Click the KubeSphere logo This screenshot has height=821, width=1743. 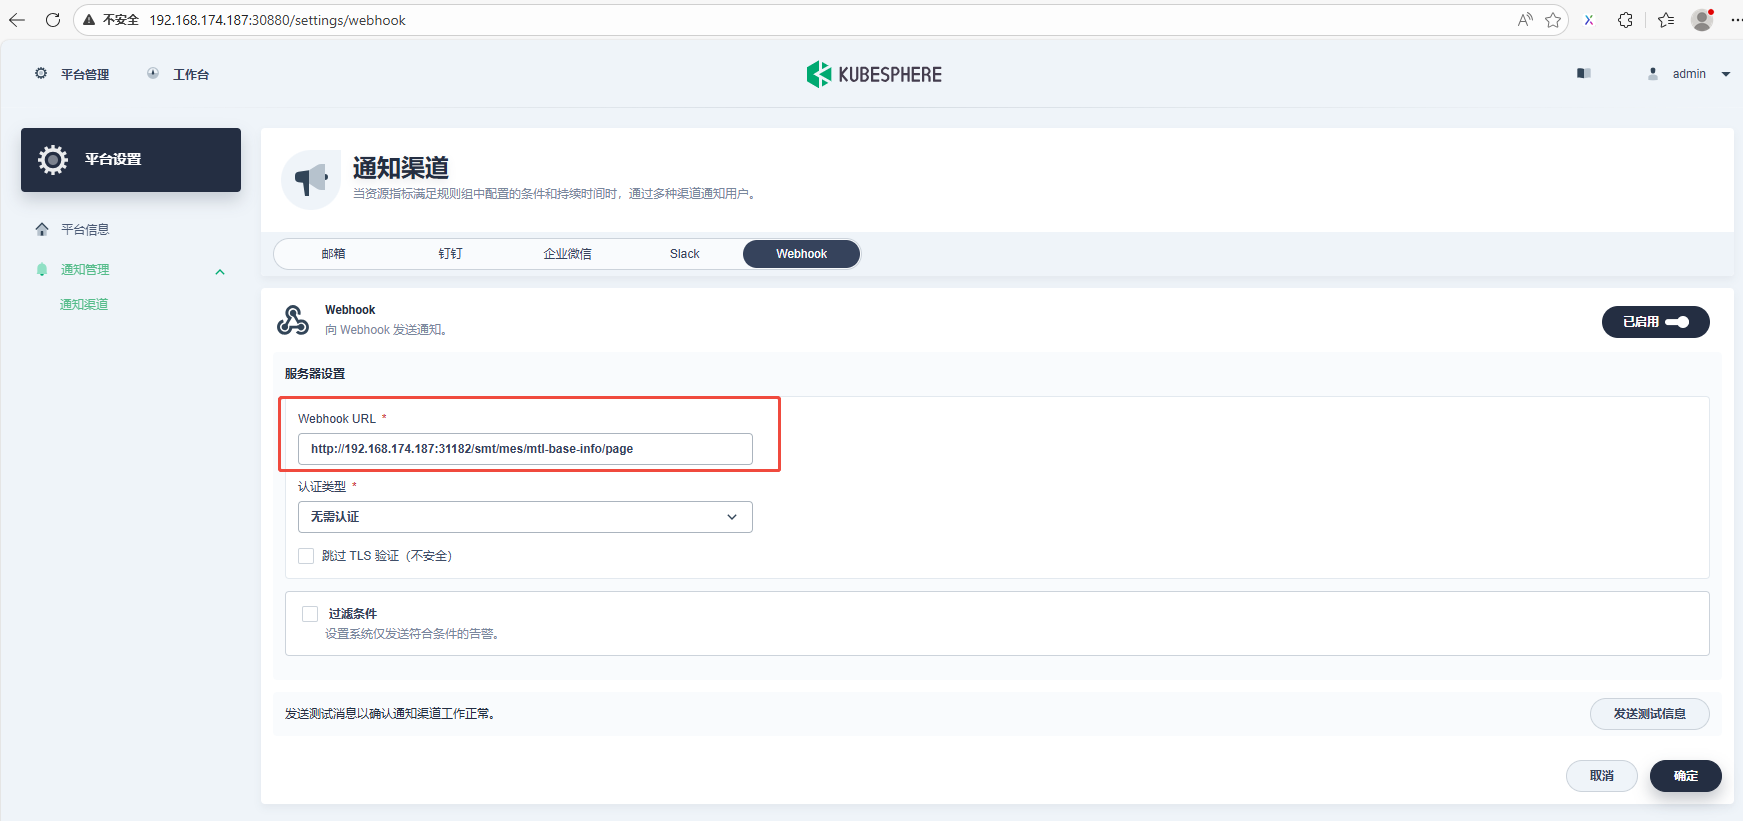tap(874, 74)
